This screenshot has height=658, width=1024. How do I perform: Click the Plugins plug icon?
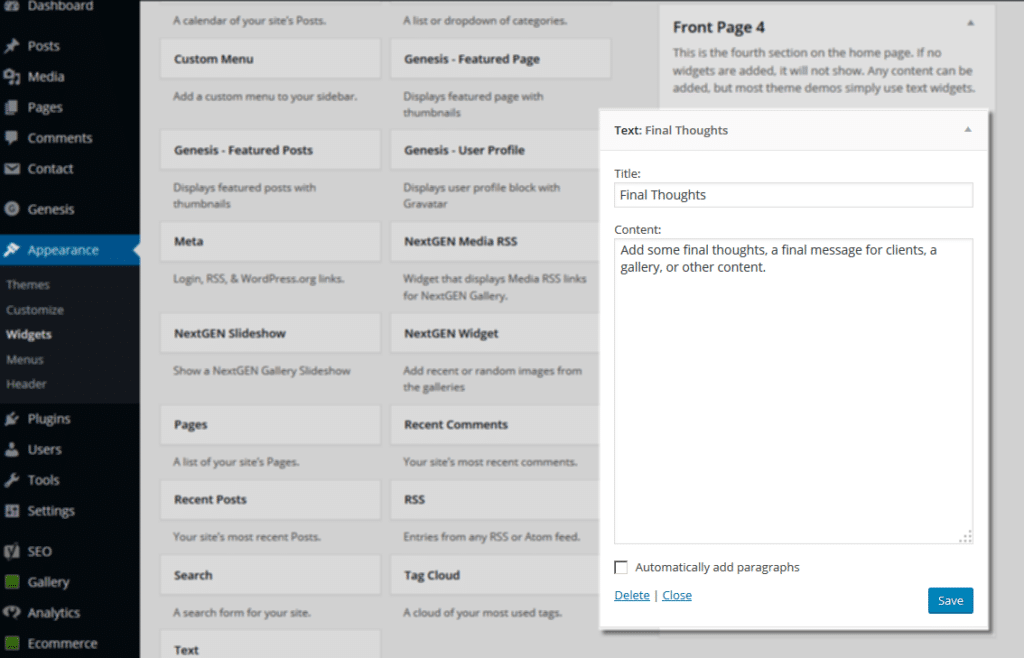12,419
